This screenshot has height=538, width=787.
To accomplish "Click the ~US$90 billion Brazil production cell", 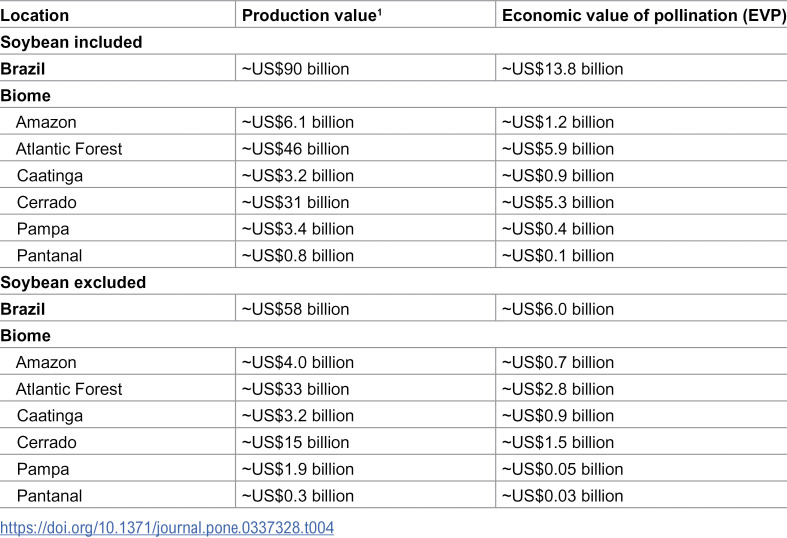I will [x=295, y=69].
